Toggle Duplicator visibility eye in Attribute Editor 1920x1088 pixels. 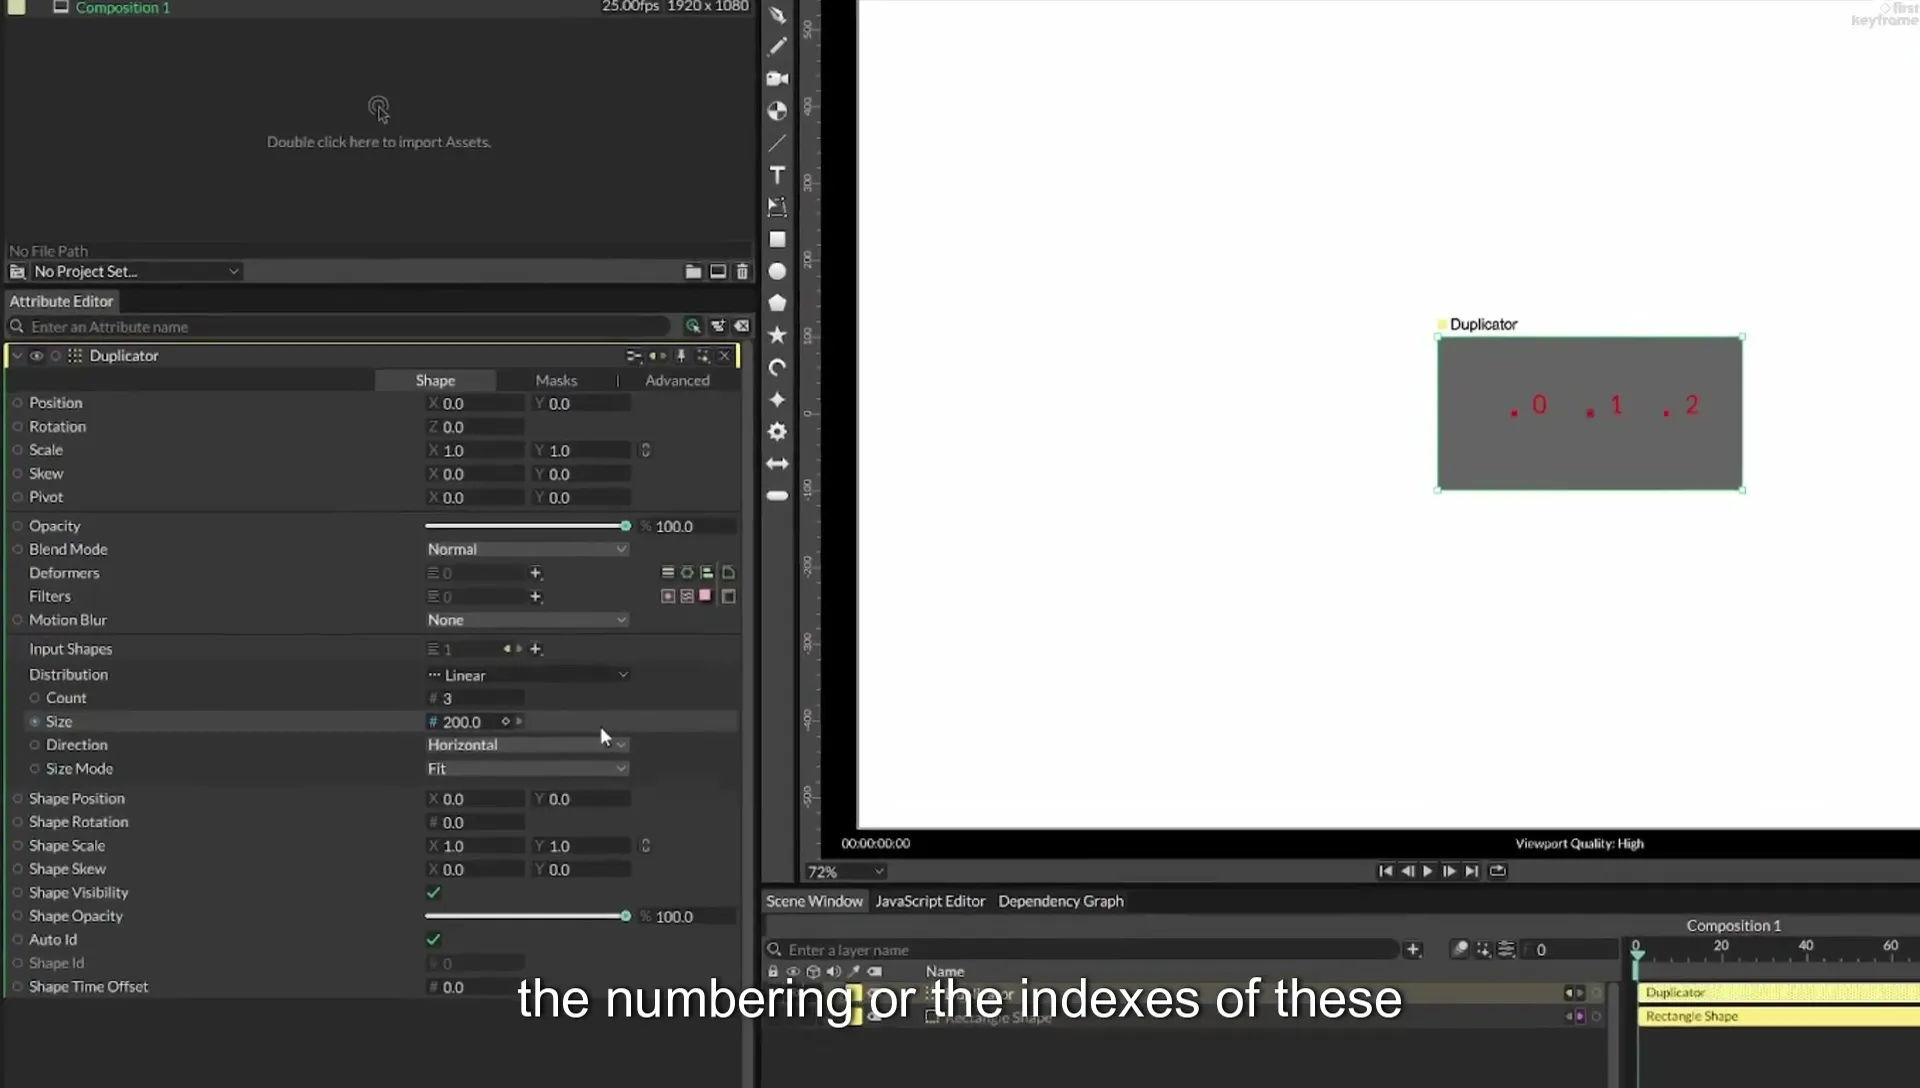pos(36,355)
